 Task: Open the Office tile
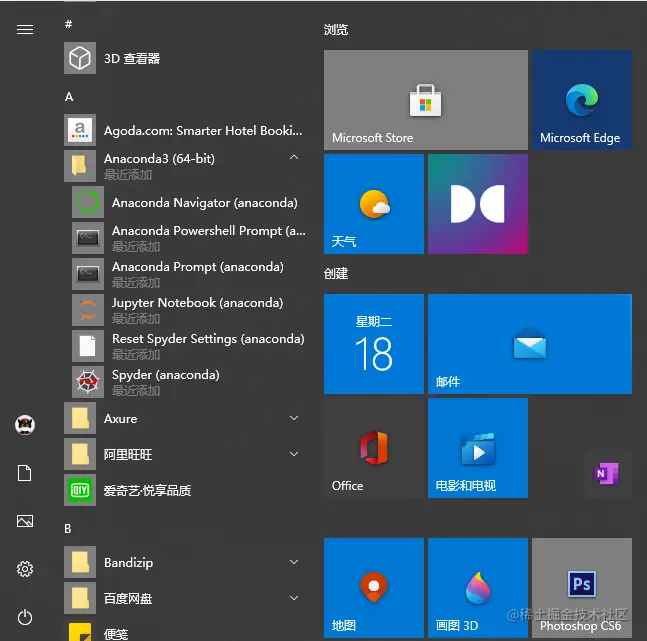[x=374, y=448]
